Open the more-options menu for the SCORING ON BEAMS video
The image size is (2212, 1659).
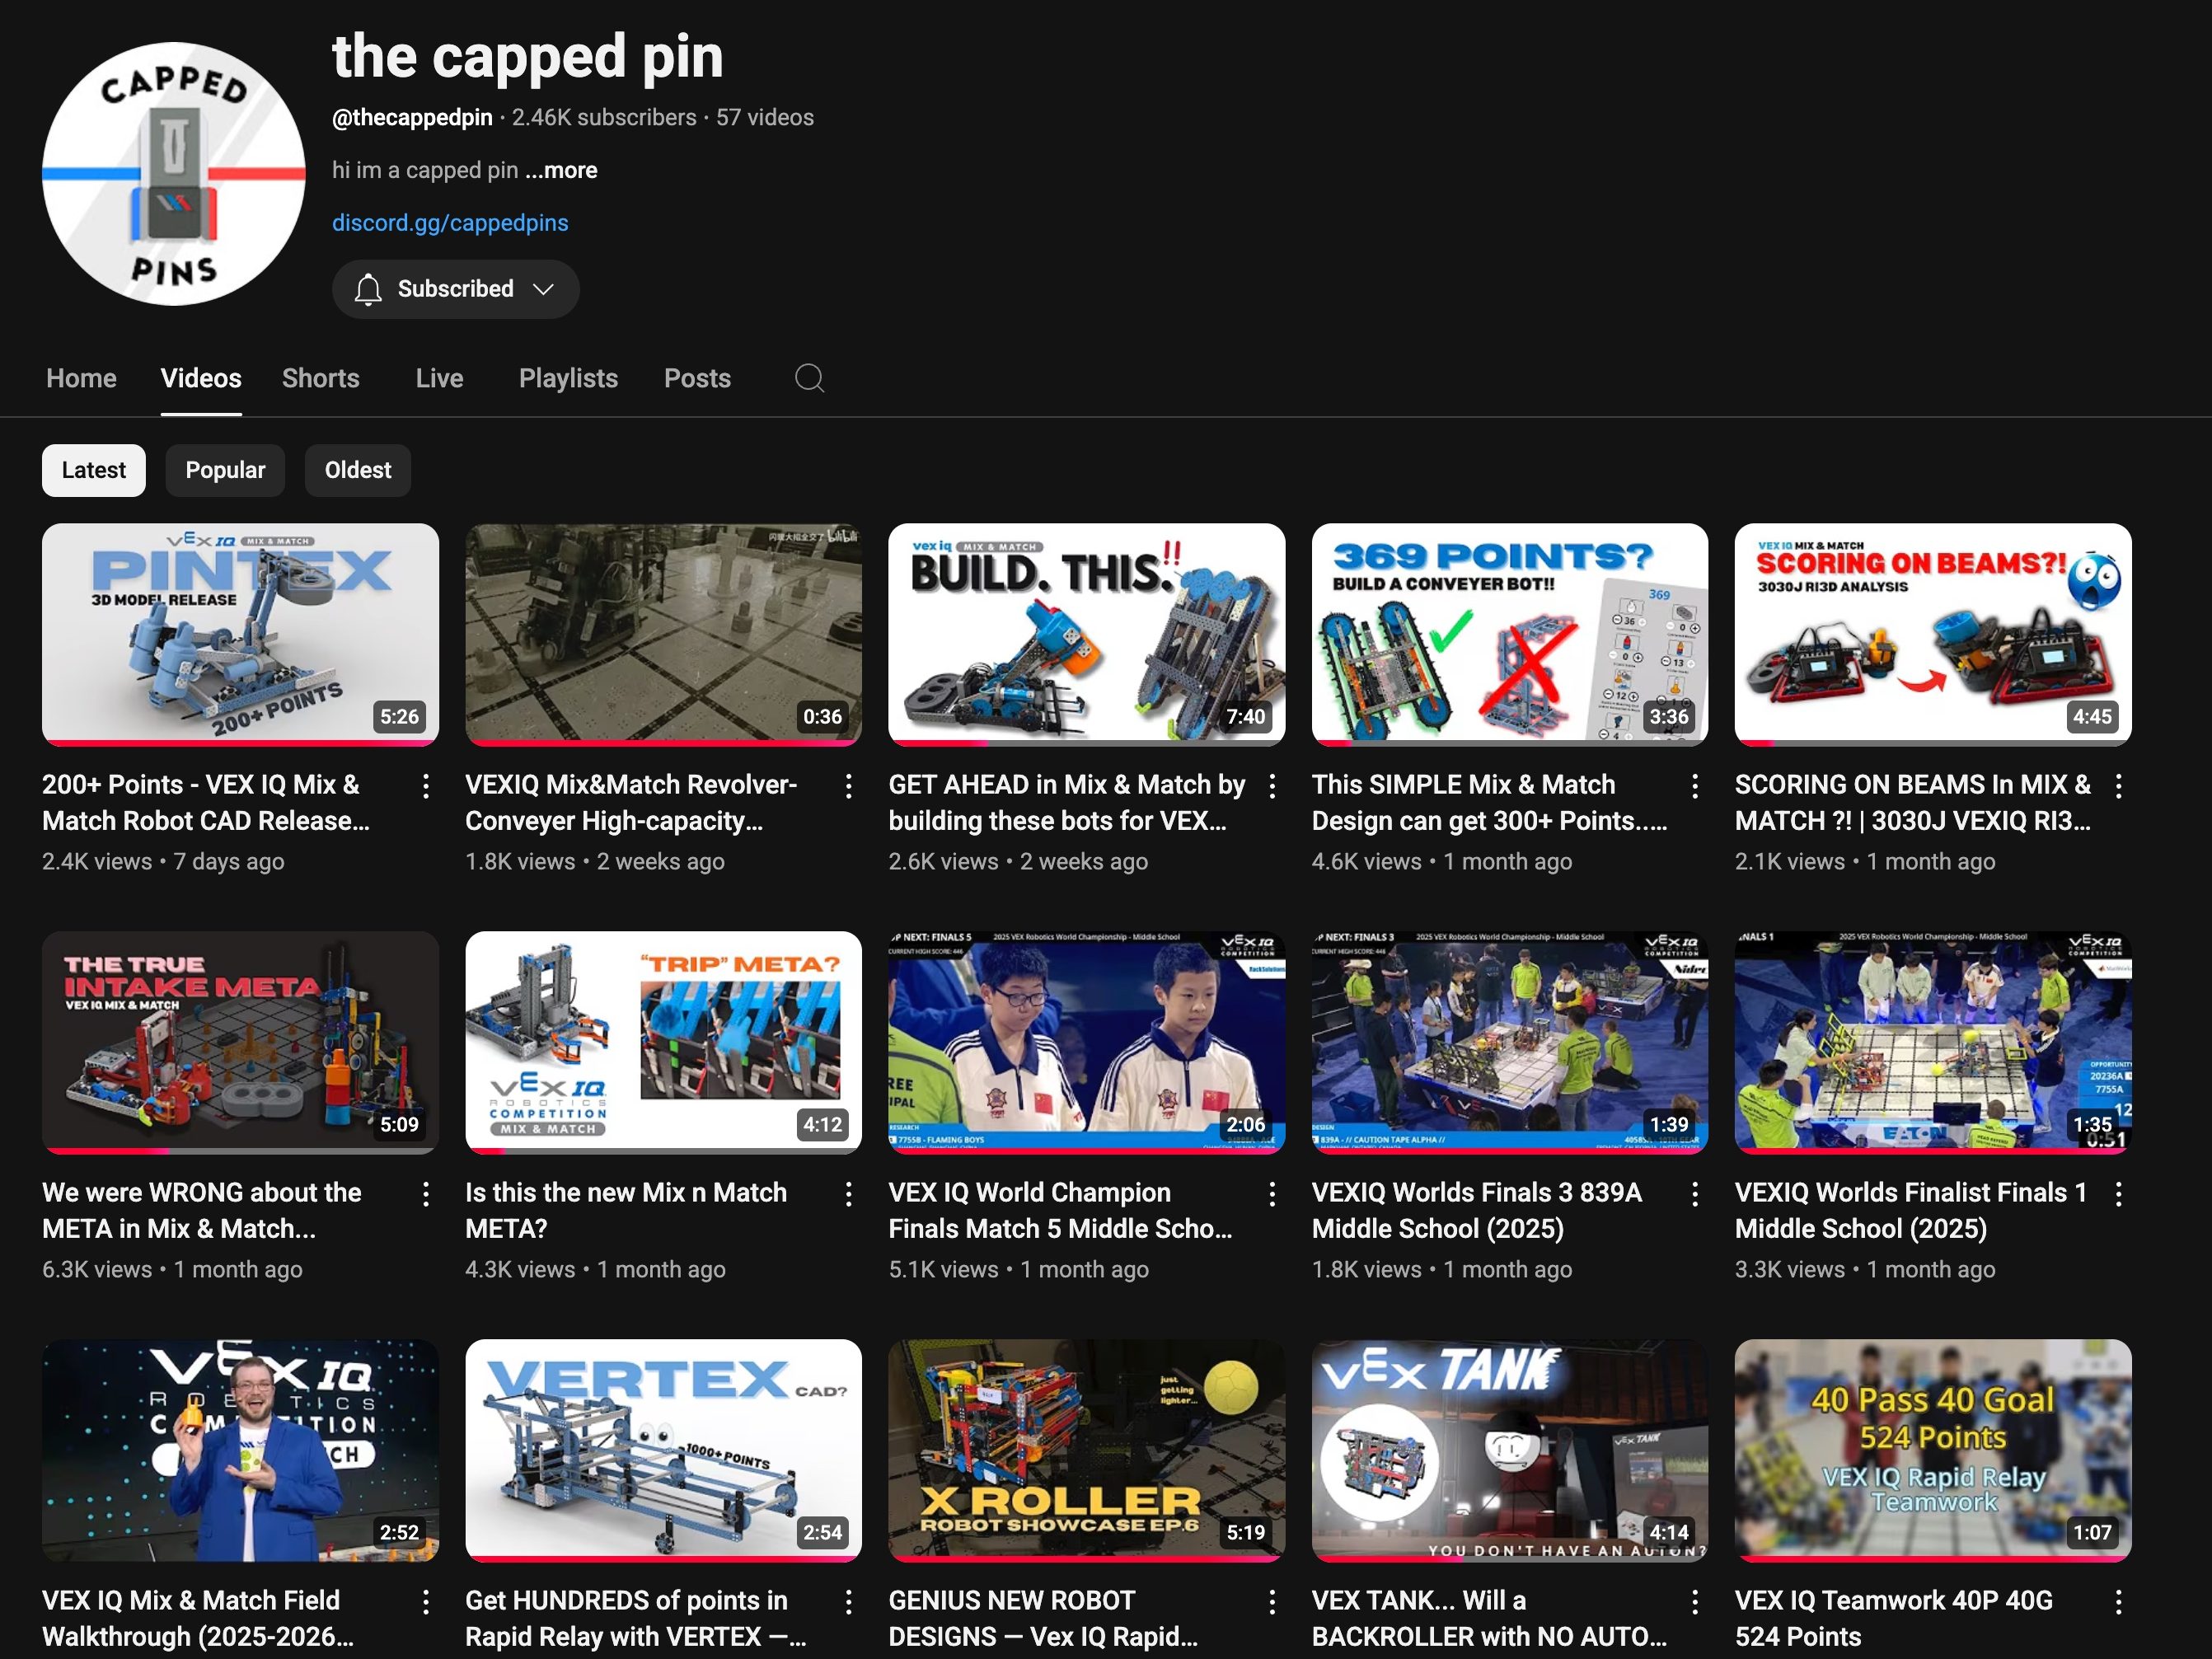tap(2118, 786)
